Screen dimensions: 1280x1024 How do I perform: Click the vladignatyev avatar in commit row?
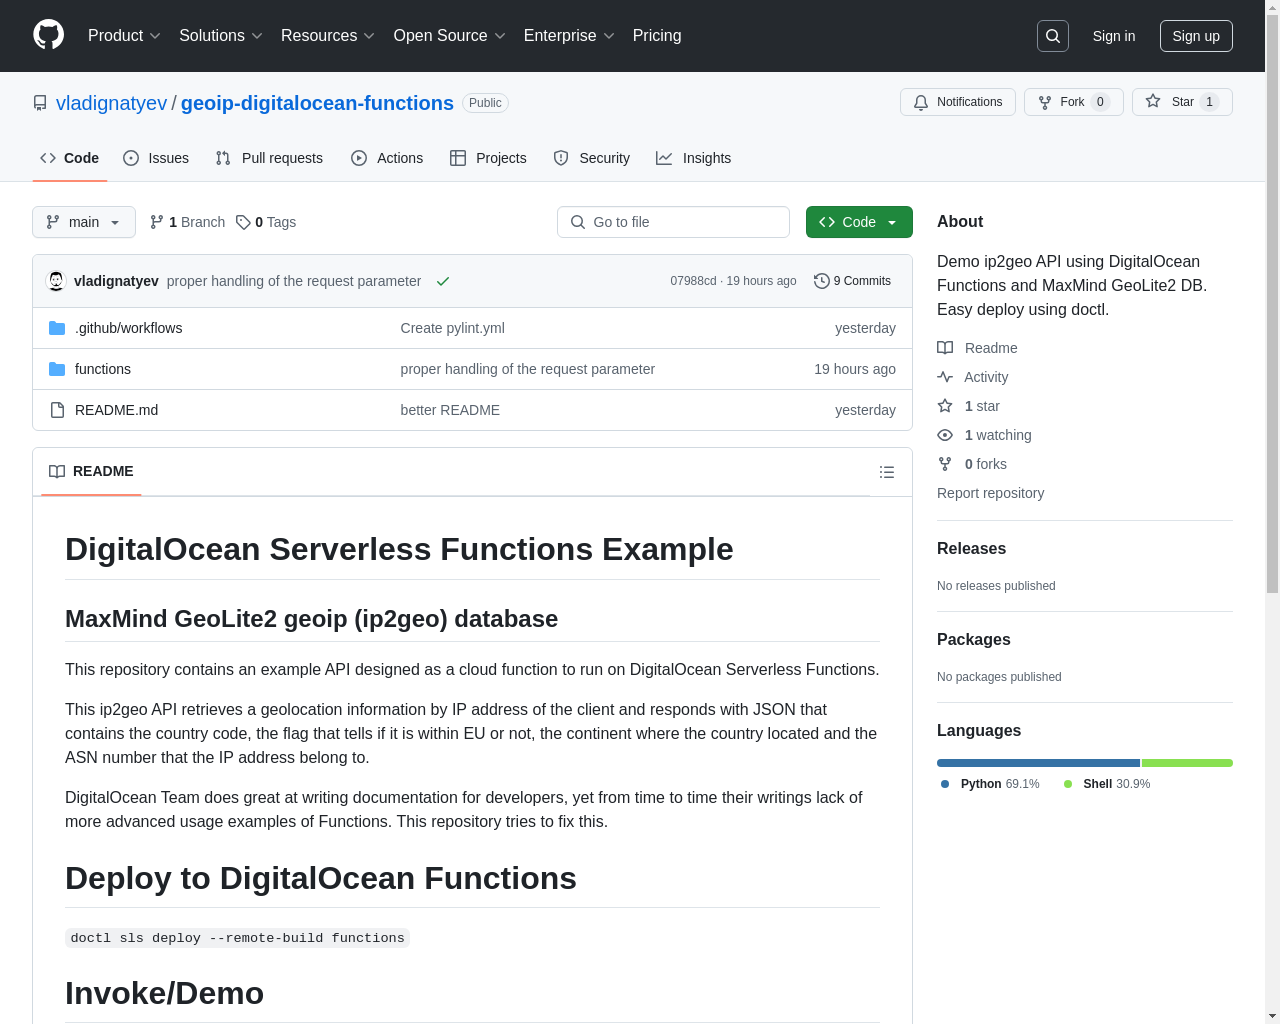(57, 281)
